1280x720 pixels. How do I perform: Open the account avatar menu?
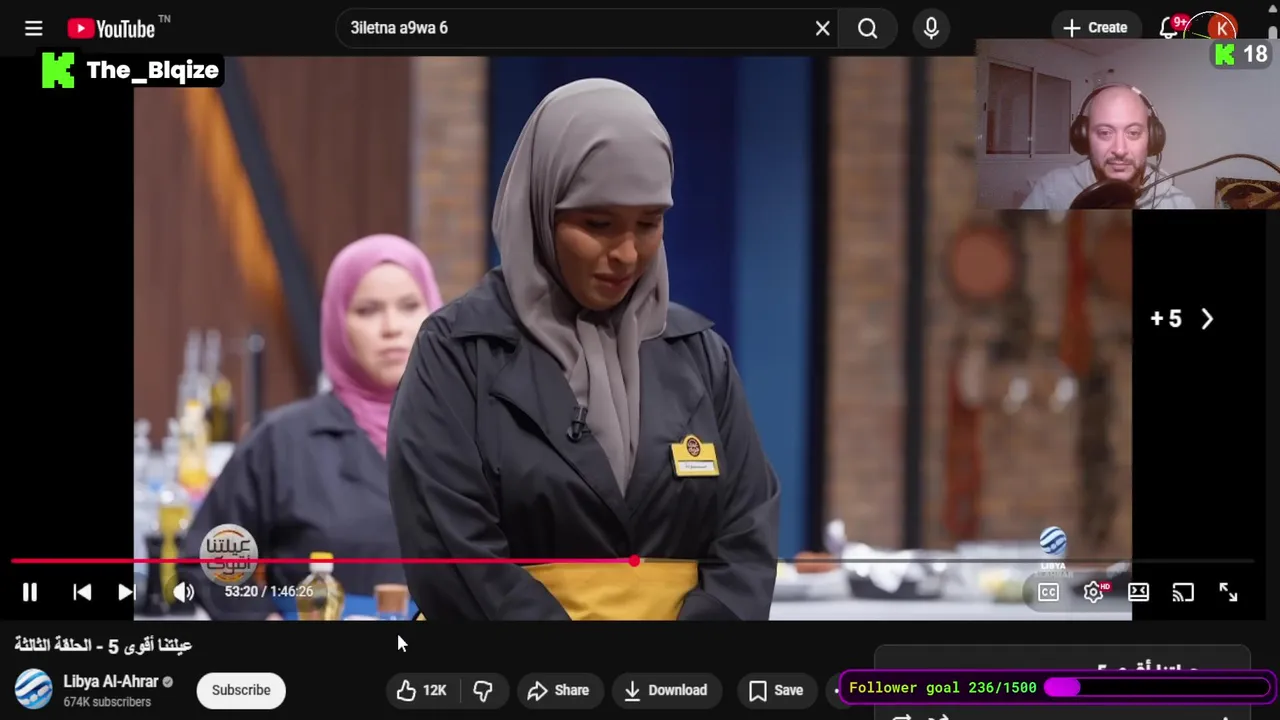coord(1222,28)
